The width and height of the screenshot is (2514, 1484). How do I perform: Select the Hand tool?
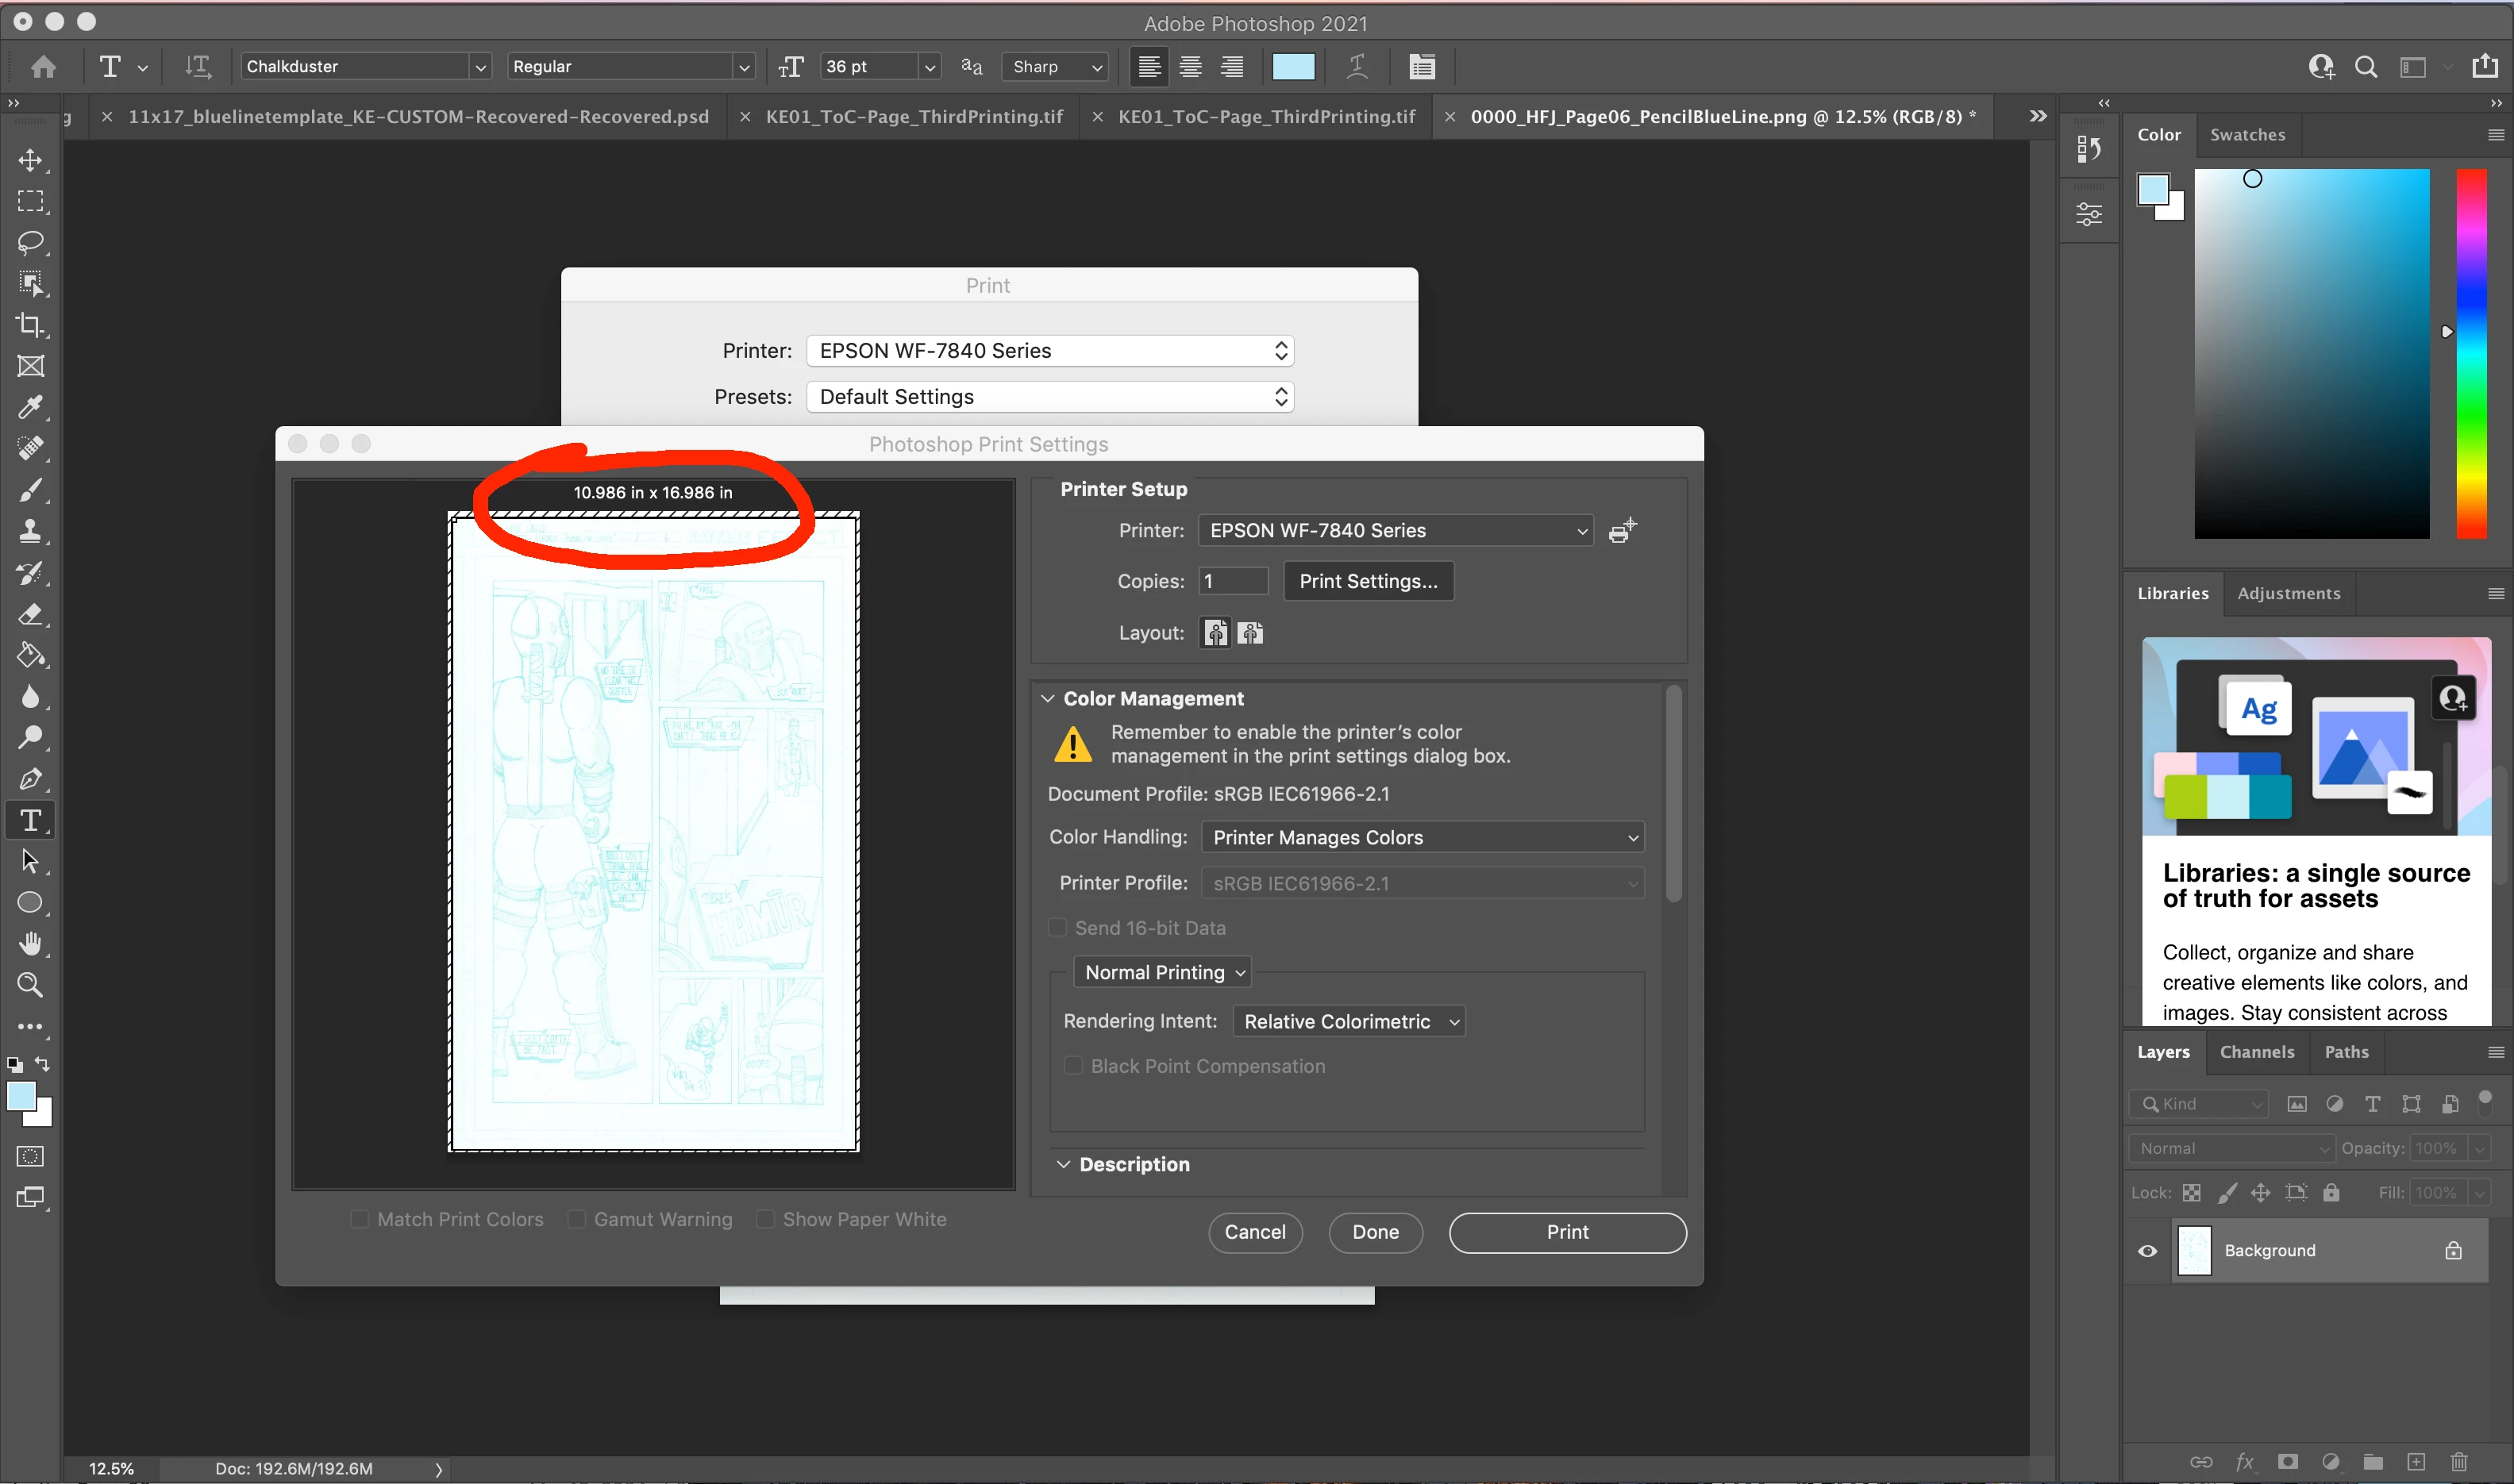[30, 943]
